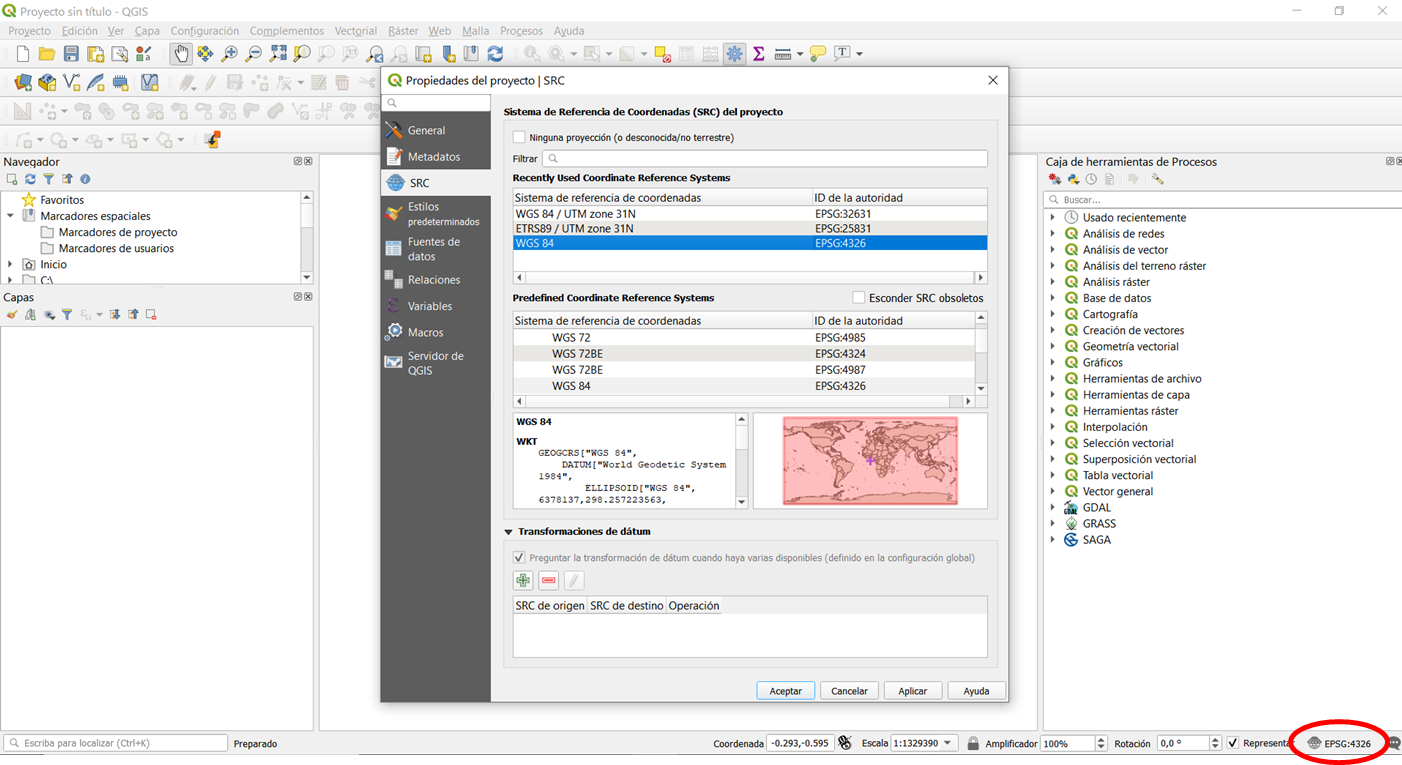1402x765 pixels.
Task: Expand Usado recientemente in Processing toolbox
Action: (x=1053, y=217)
